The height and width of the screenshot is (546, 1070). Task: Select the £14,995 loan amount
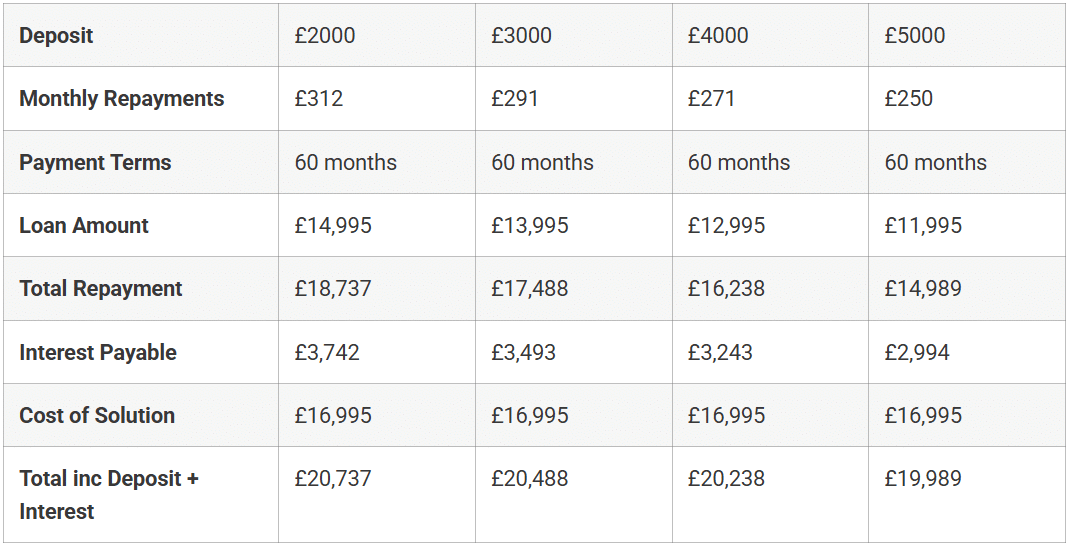(333, 225)
